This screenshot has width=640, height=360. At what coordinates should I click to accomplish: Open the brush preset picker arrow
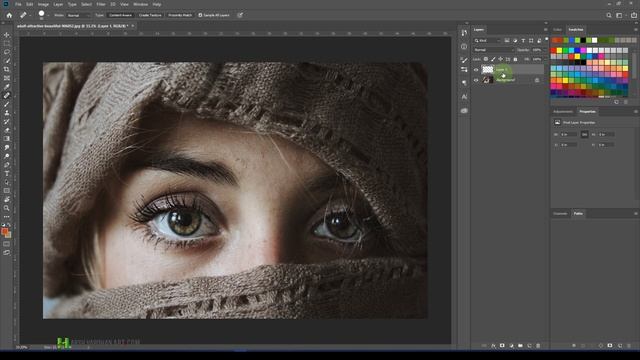click(49, 15)
